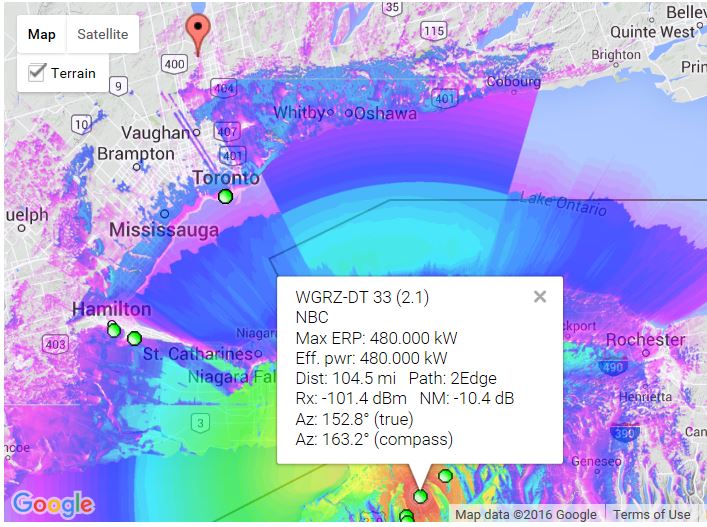Click the red location pin marker
Viewport: 707px width, 527px height.
click(198, 32)
